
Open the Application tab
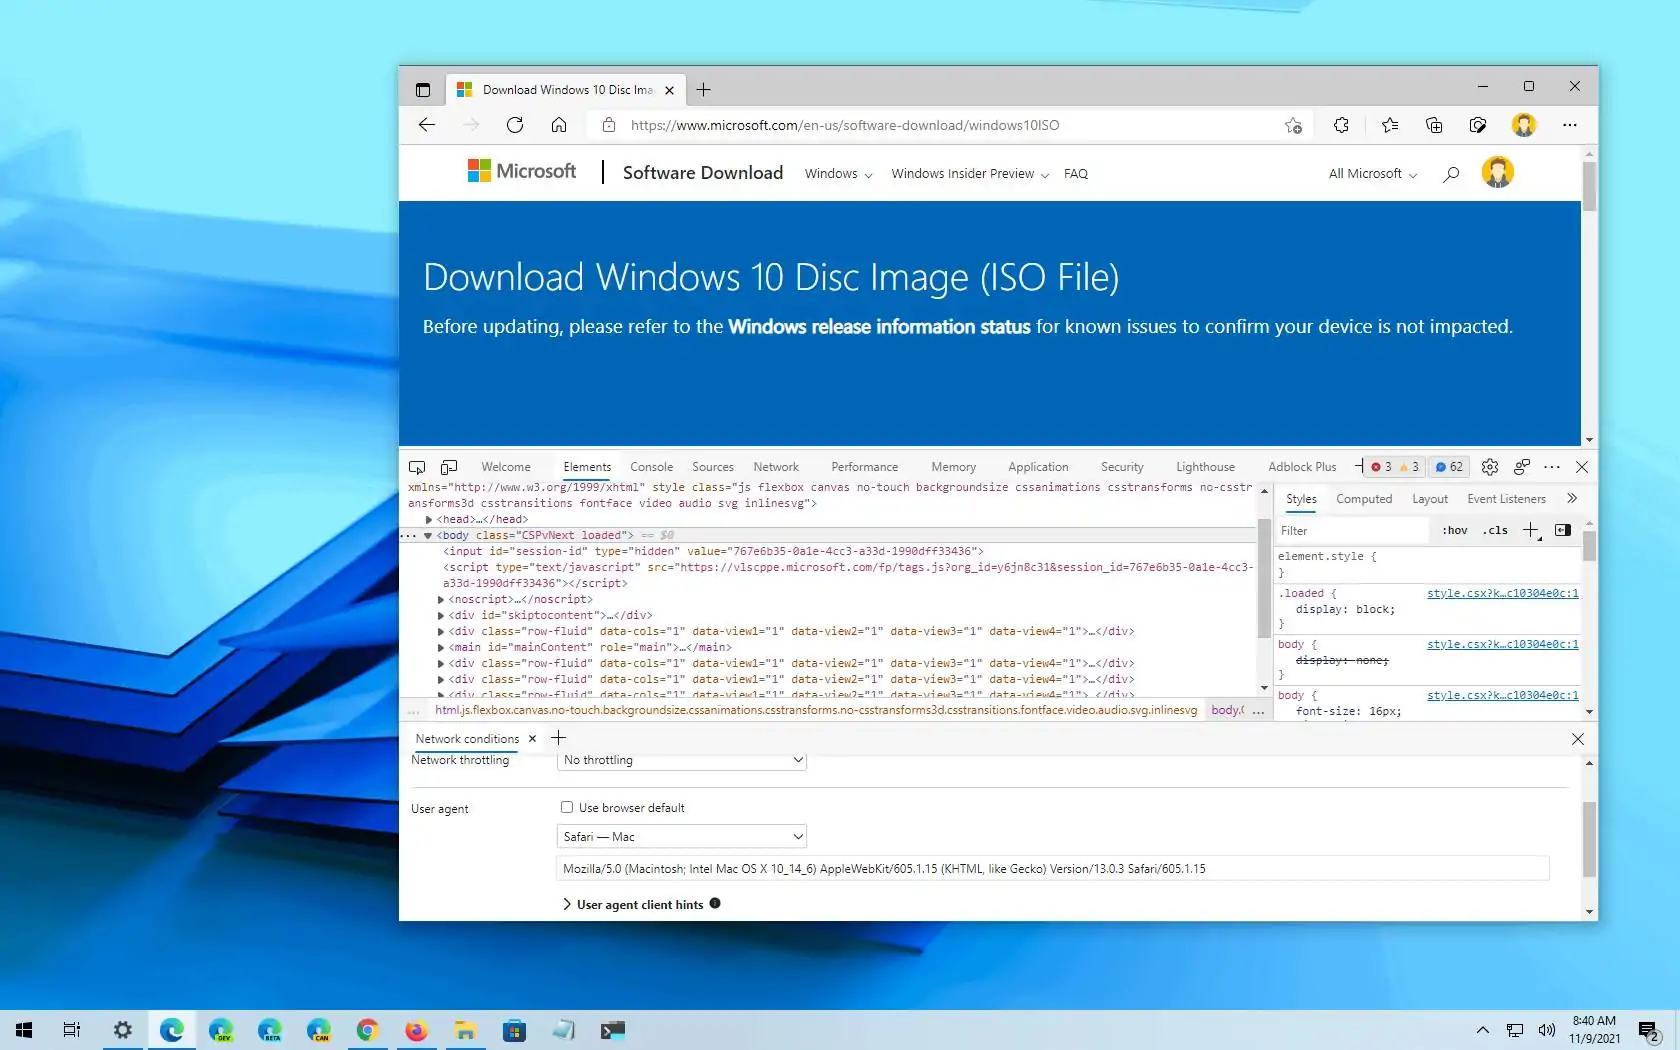point(1038,467)
